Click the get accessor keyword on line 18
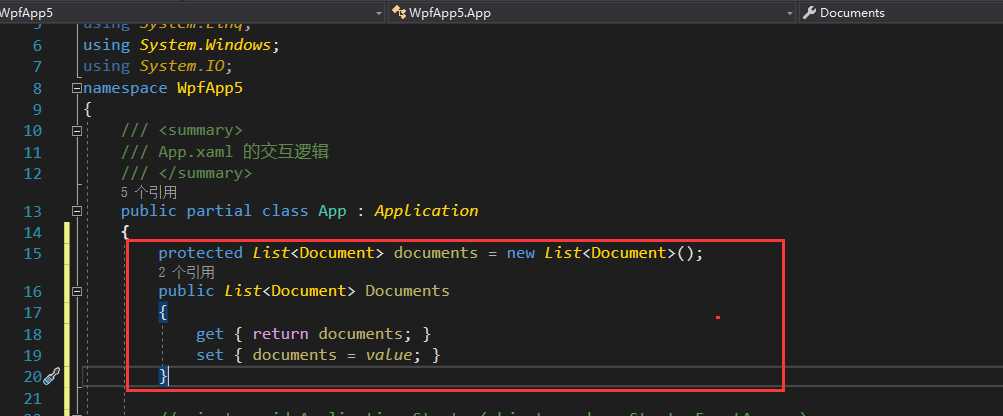Viewport: 1003px width, 416px height. tap(210, 333)
